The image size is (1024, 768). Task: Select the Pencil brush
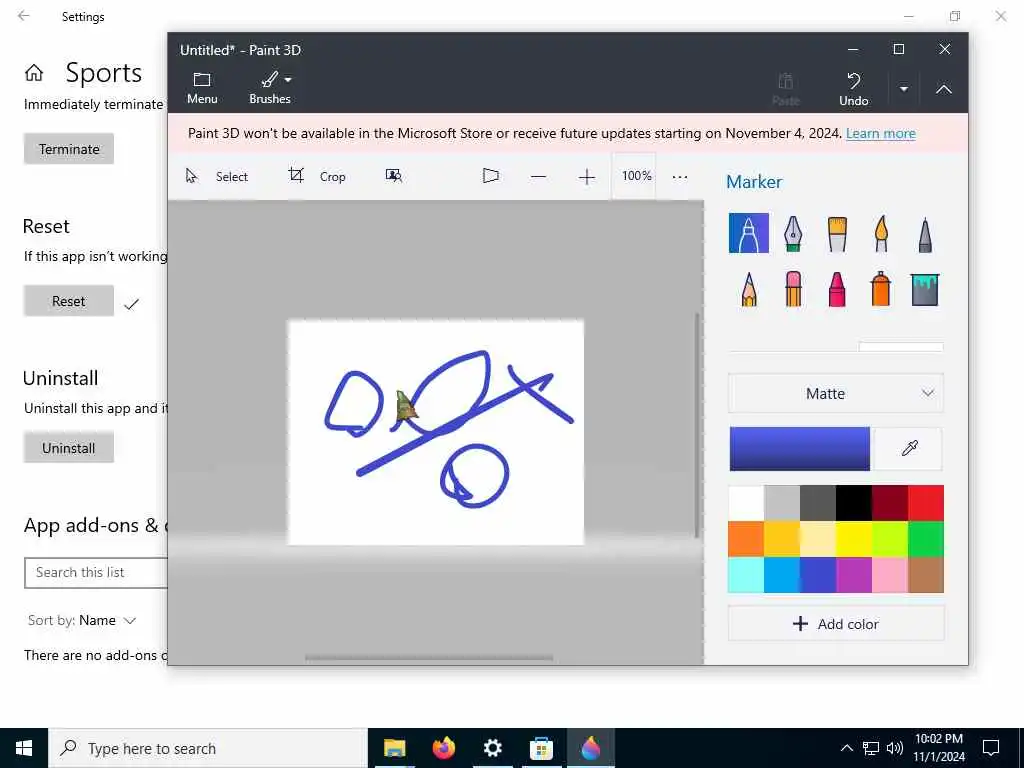point(748,288)
